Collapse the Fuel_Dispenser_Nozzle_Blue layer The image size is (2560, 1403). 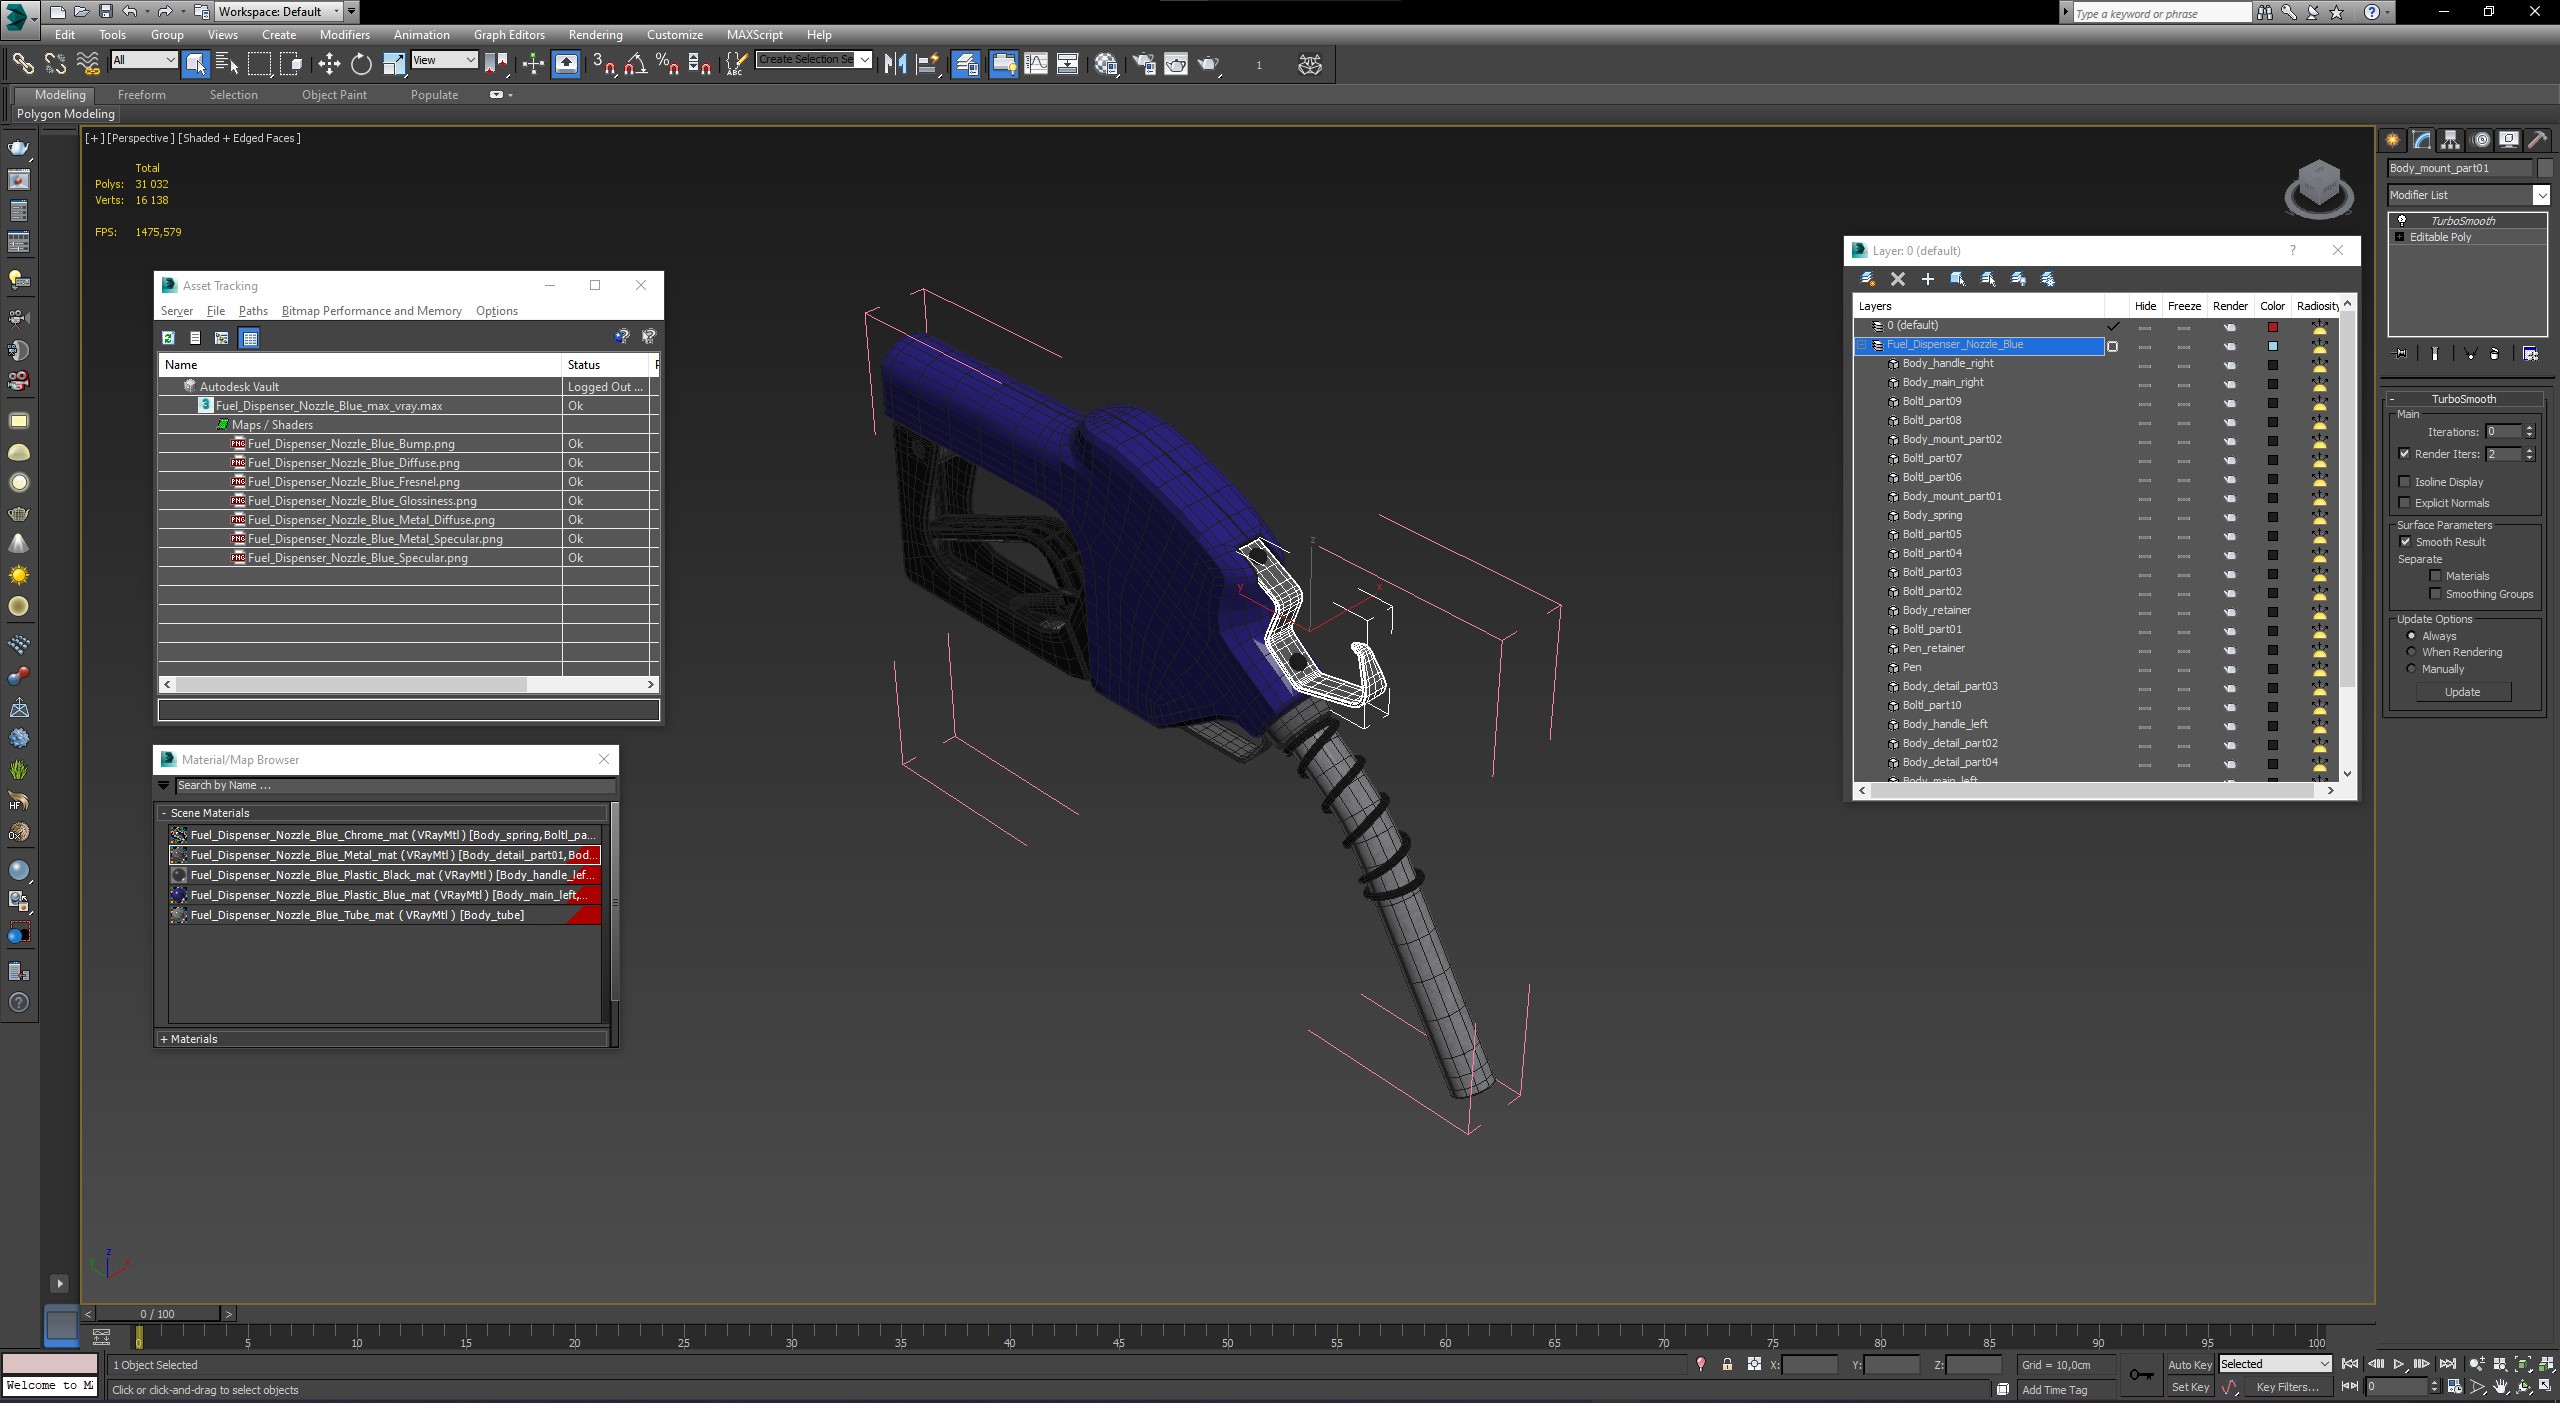coord(1862,345)
